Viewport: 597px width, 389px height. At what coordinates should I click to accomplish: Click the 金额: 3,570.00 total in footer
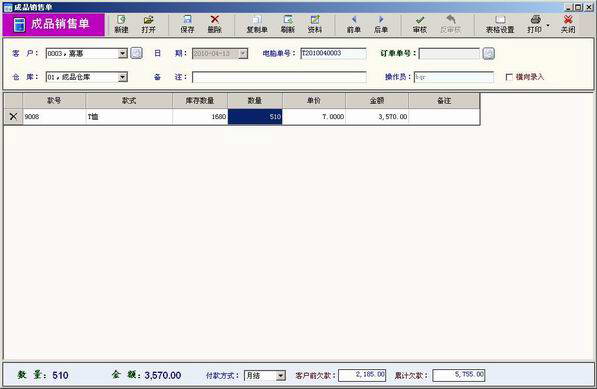[146, 375]
